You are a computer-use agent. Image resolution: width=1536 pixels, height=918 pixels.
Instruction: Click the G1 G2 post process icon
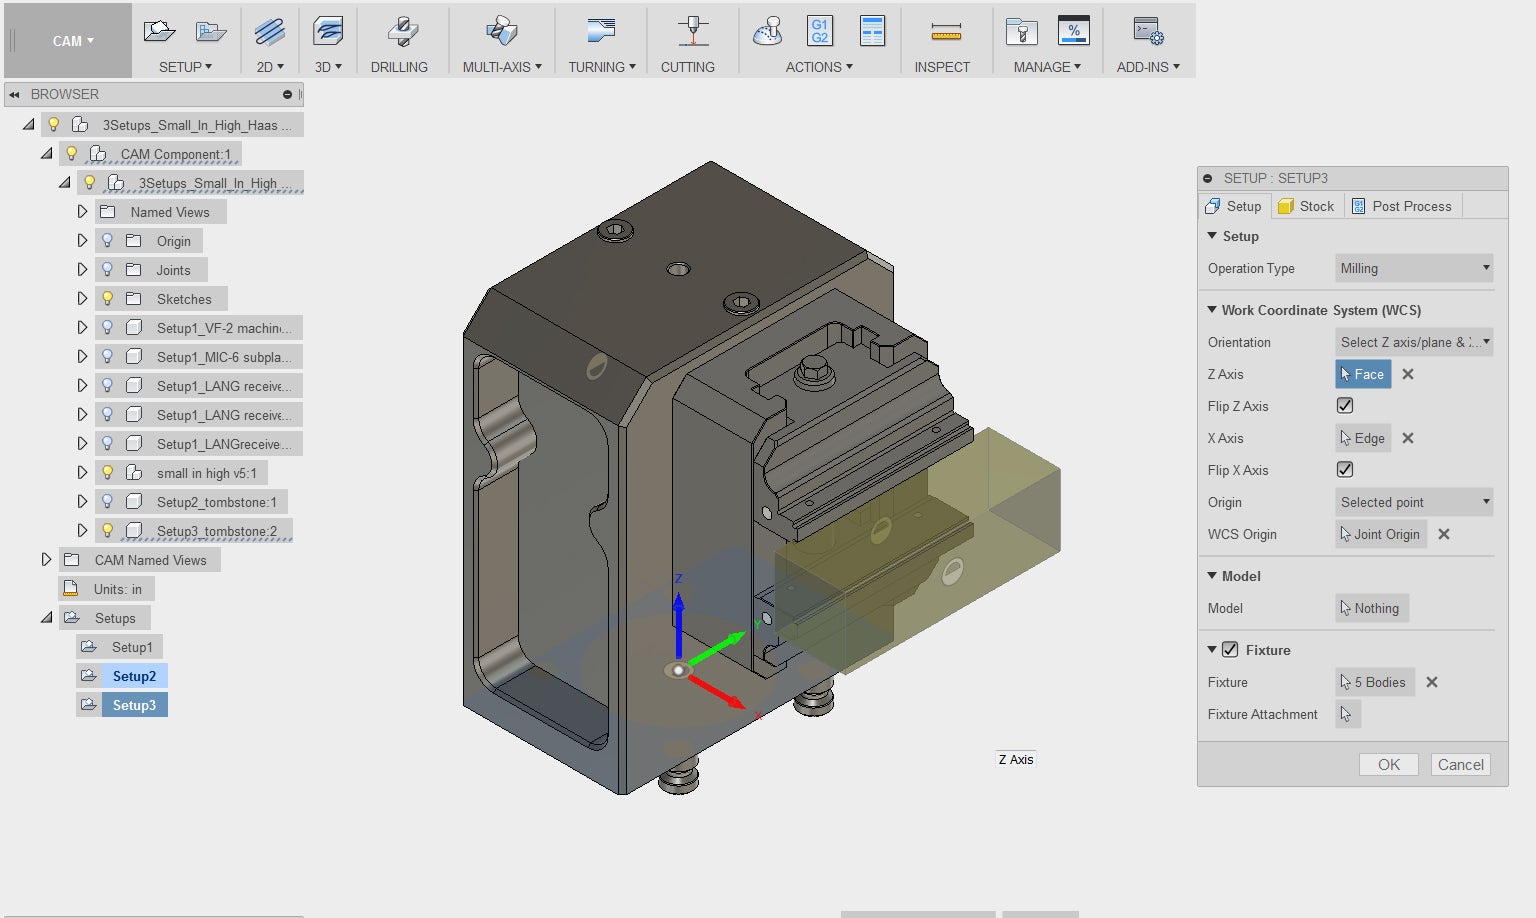pyautogui.click(x=819, y=31)
